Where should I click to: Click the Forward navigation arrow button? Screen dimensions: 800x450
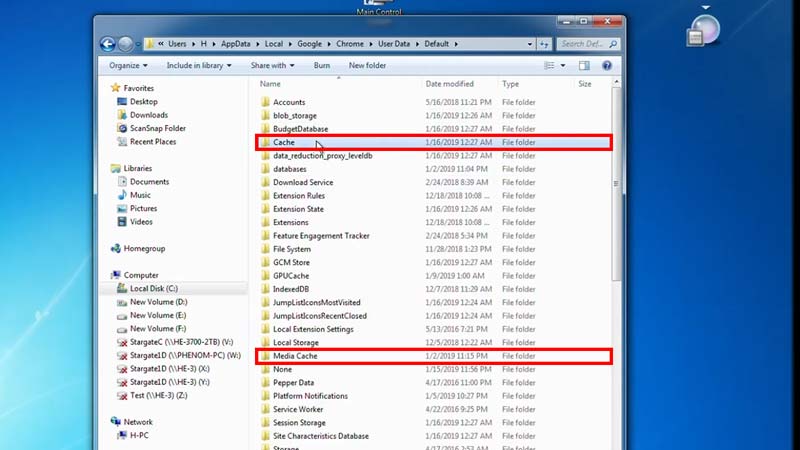[x=125, y=44]
